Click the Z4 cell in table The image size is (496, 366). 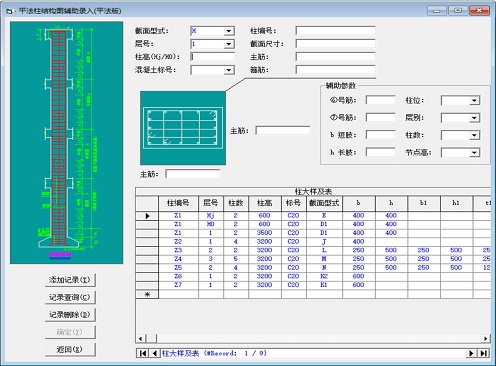click(x=178, y=259)
